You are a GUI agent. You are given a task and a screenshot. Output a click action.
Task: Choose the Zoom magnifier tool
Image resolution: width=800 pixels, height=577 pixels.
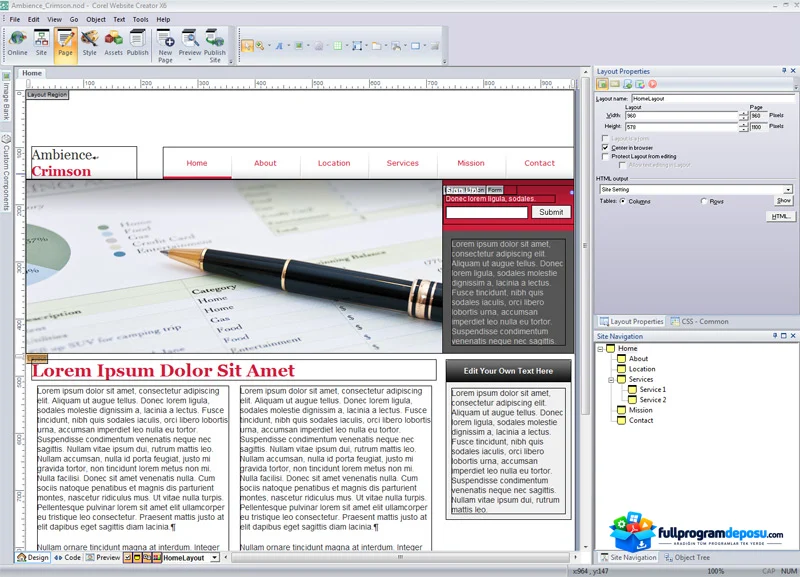(x=260, y=46)
